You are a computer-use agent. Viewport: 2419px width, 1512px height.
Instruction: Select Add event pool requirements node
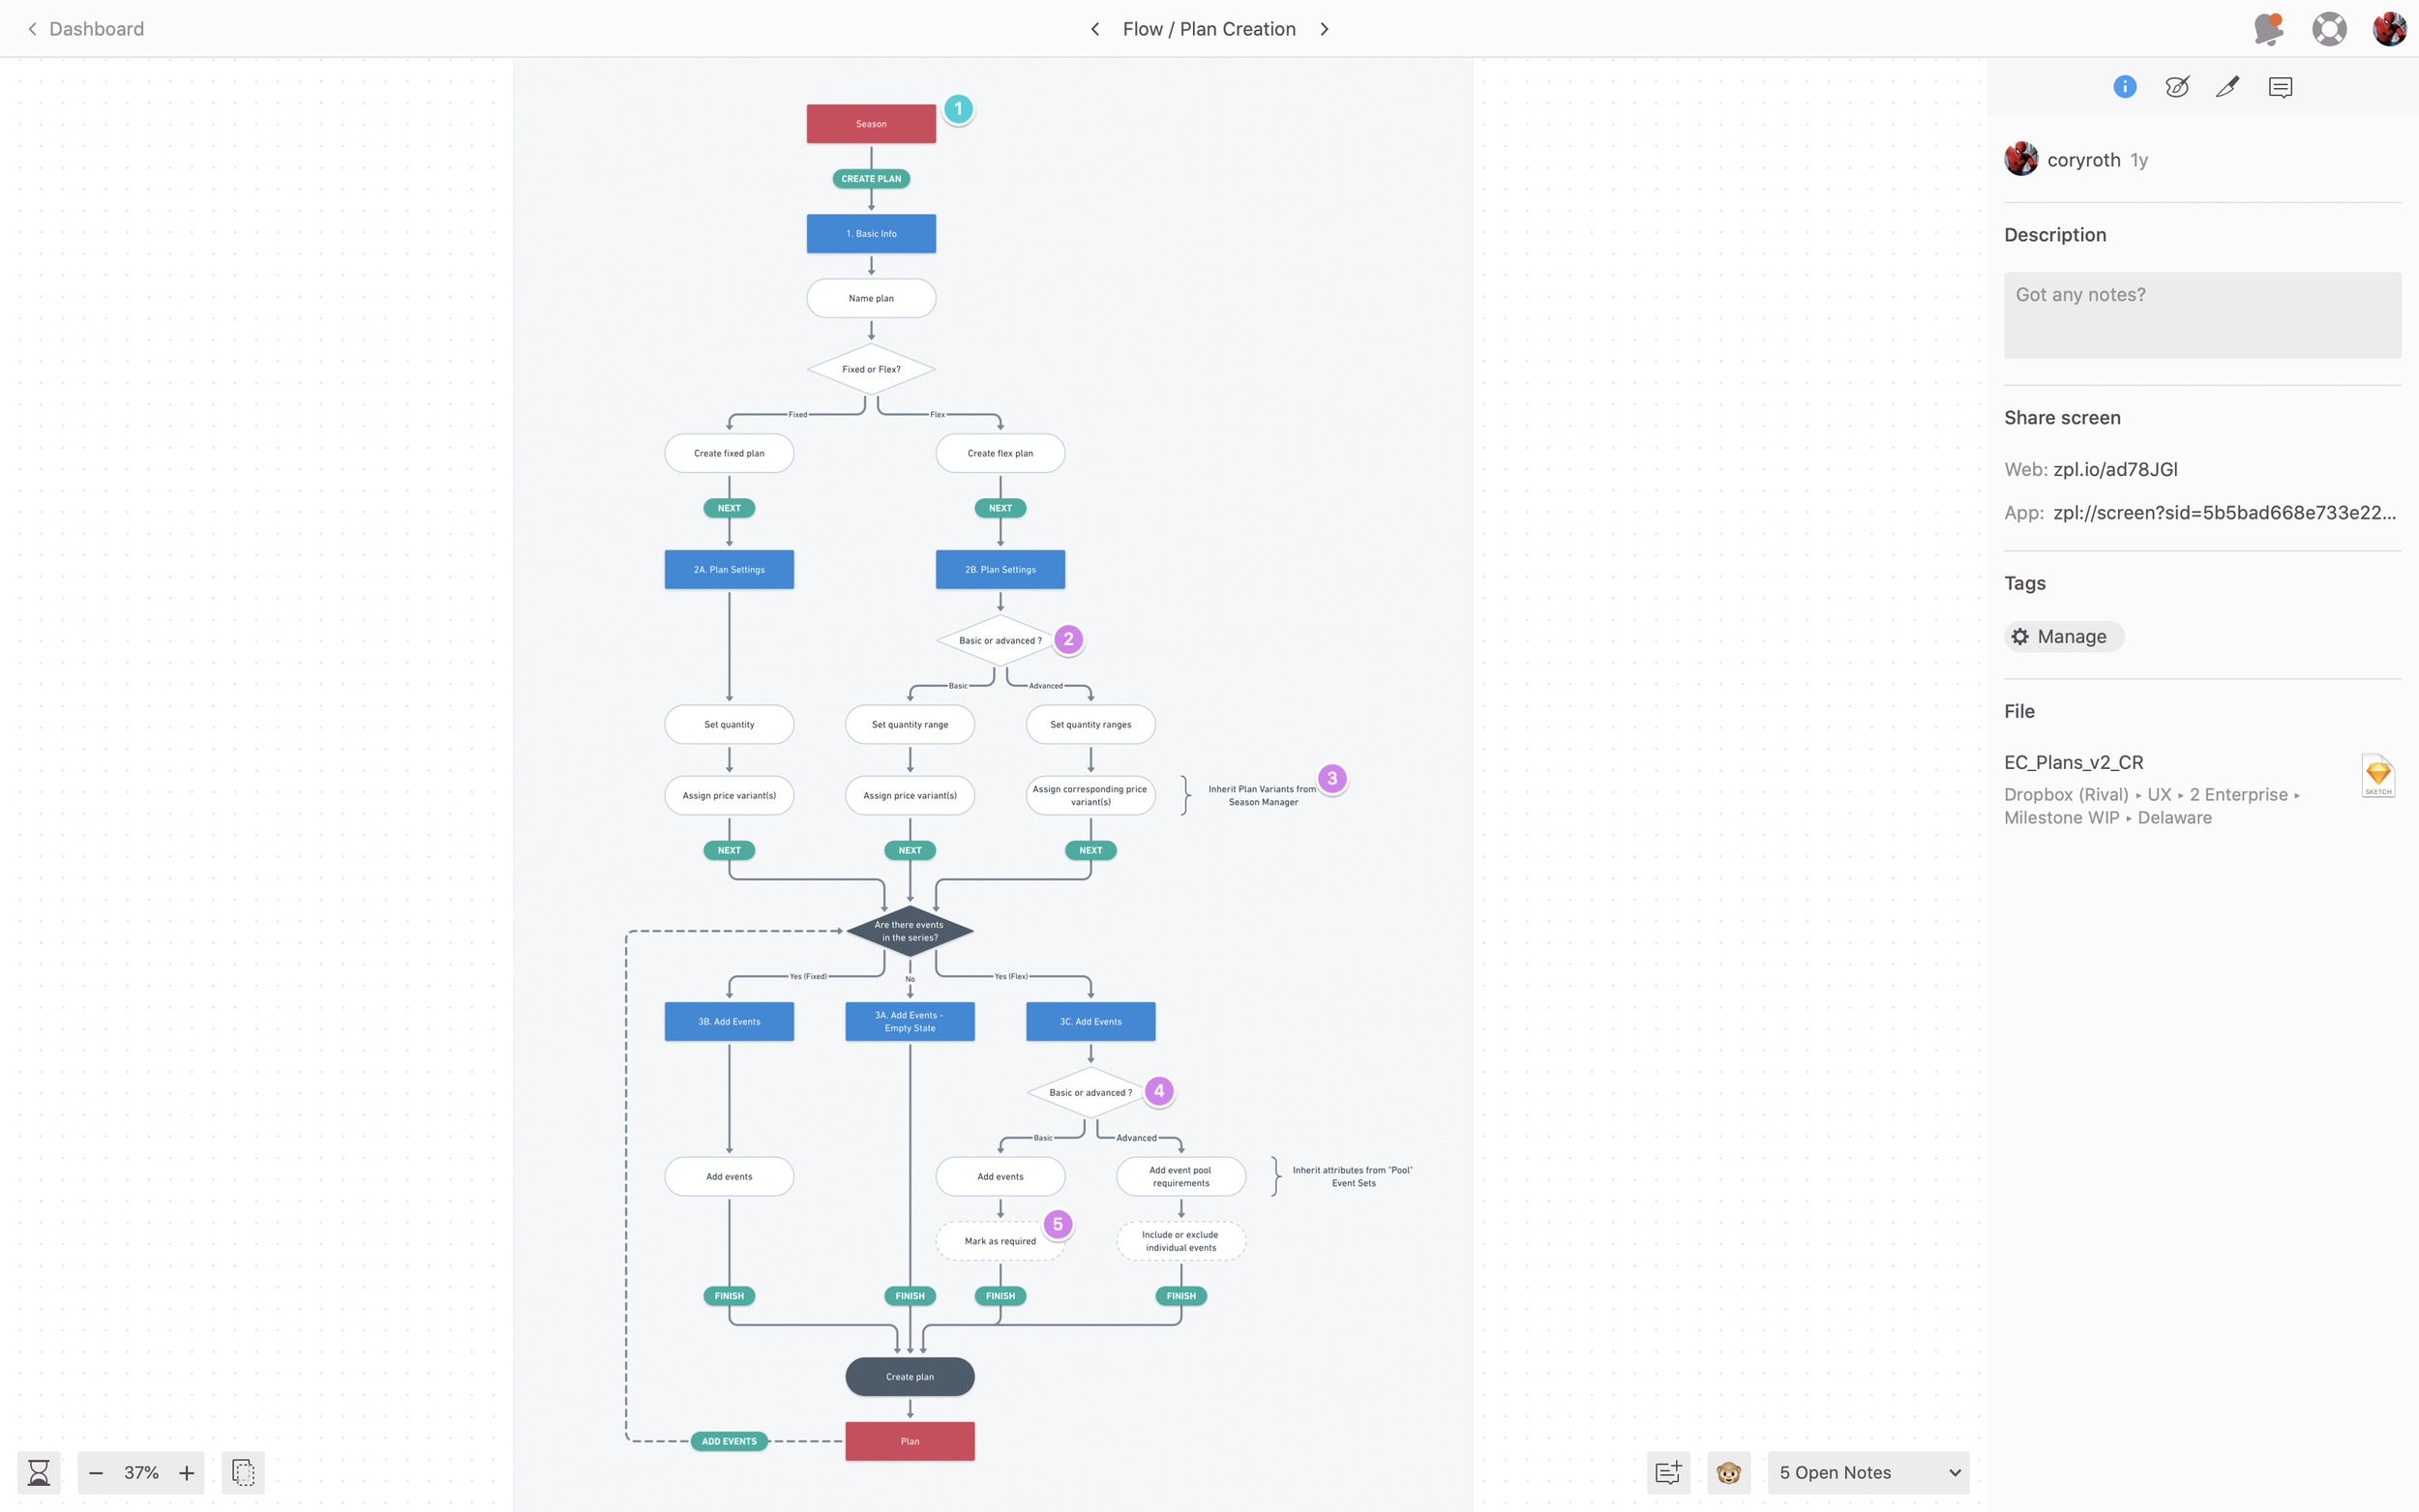point(1181,1176)
